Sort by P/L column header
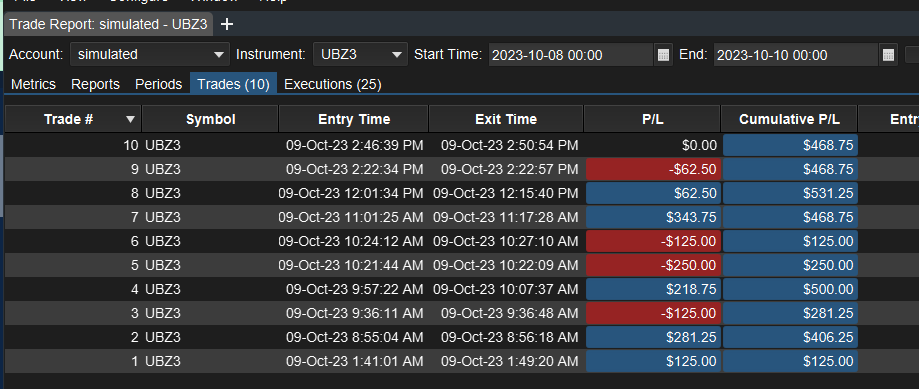 click(652, 120)
